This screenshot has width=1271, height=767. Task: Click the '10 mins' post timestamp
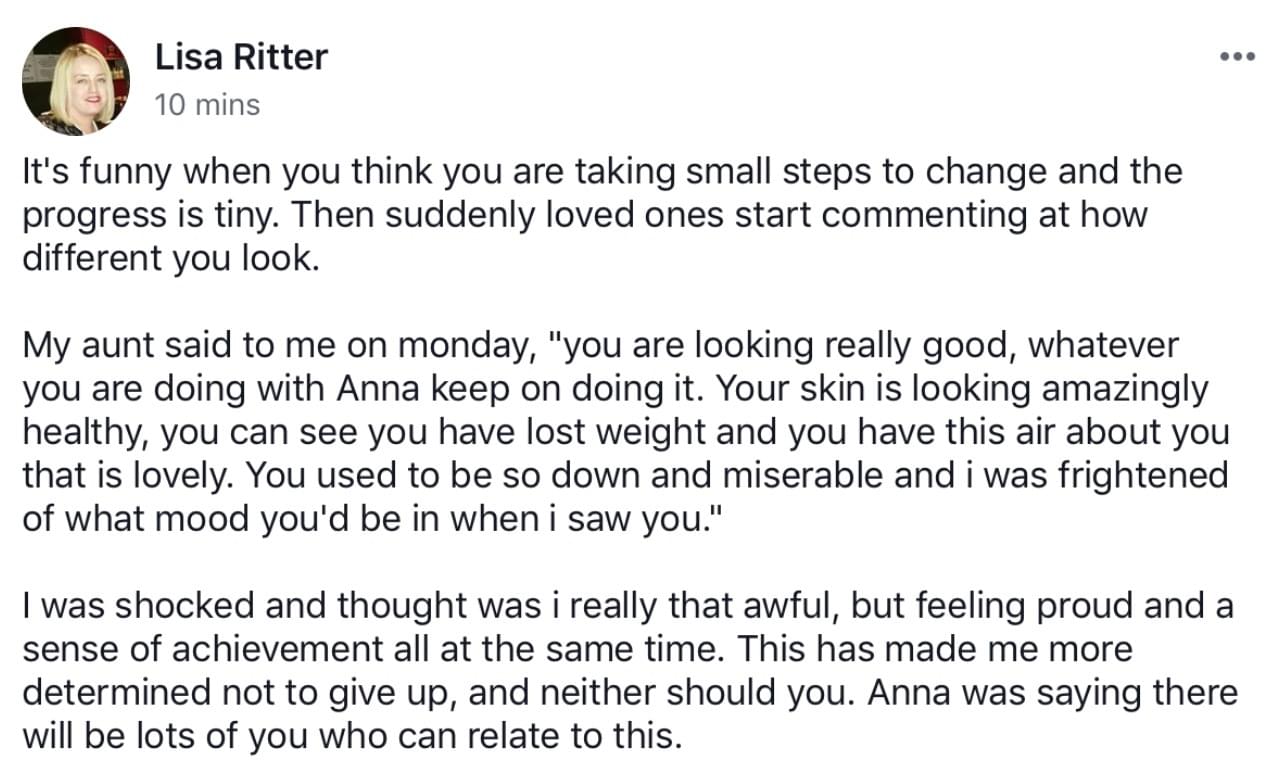208,104
